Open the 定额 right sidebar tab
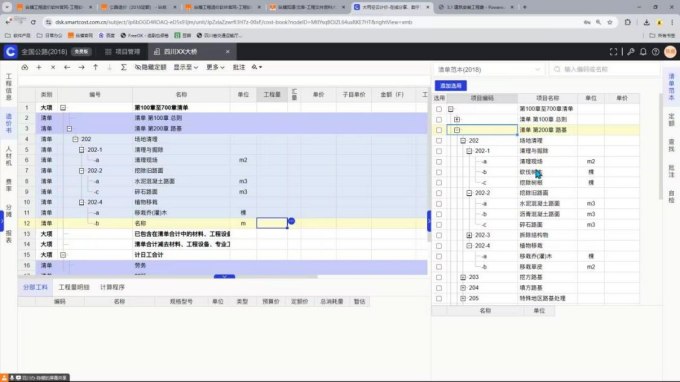The height and width of the screenshot is (382, 680). (x=671, y=119)
